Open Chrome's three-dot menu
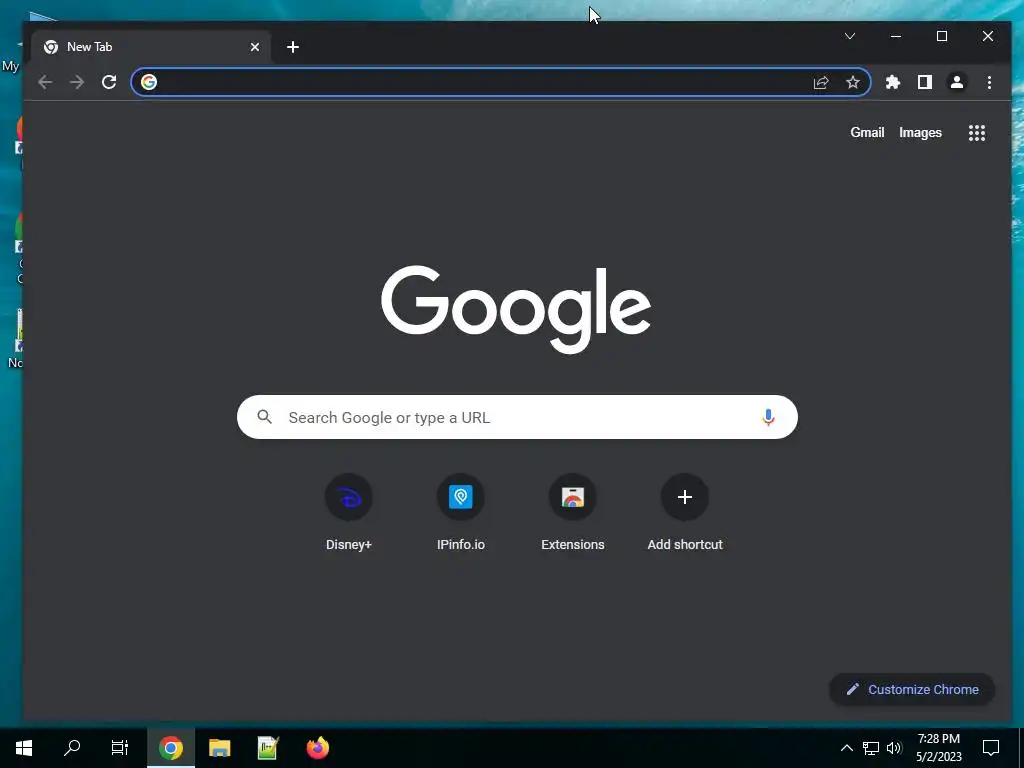The height and width of the screenshot is (768, 1024). [x=989, y=82]
